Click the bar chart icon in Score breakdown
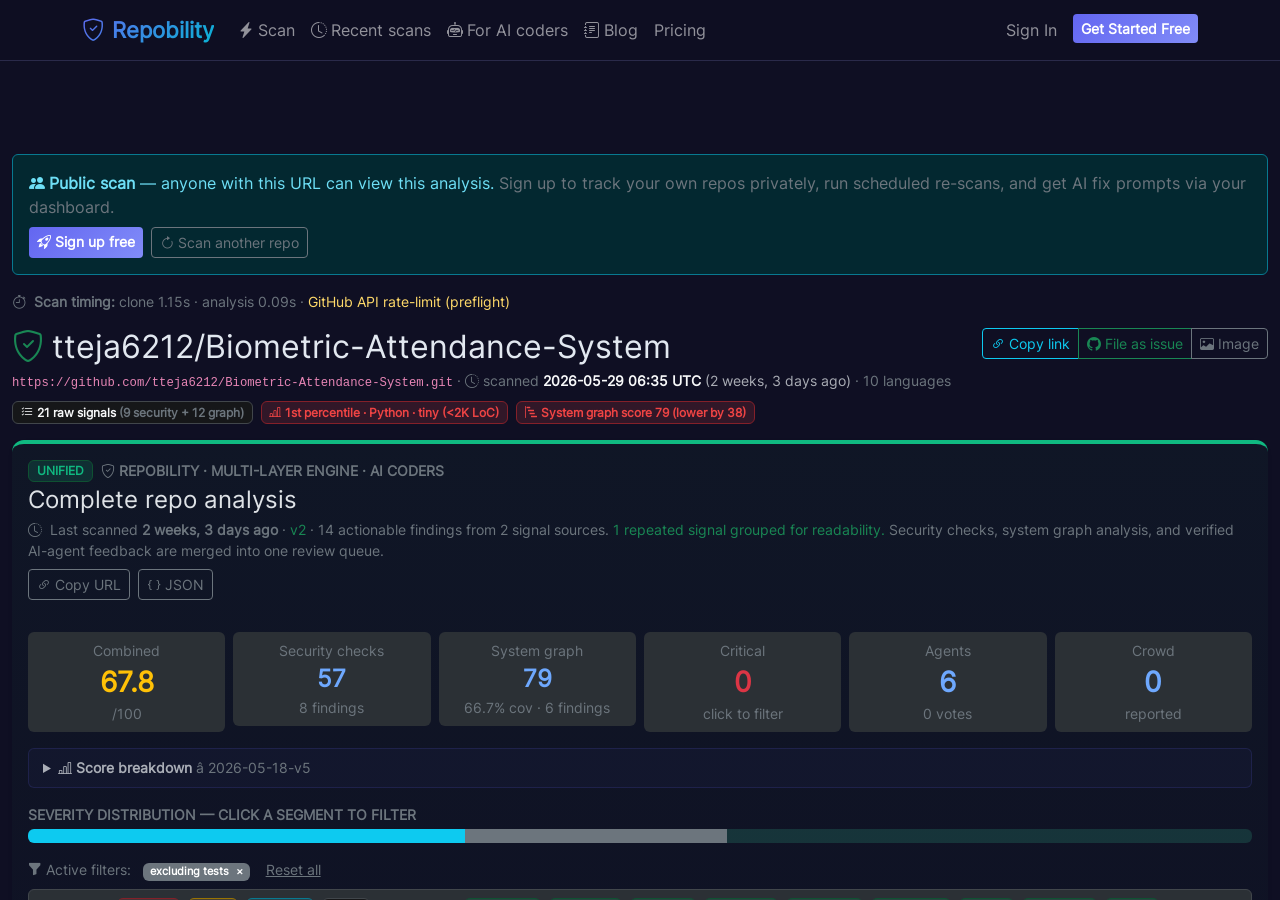 (65, 768)
